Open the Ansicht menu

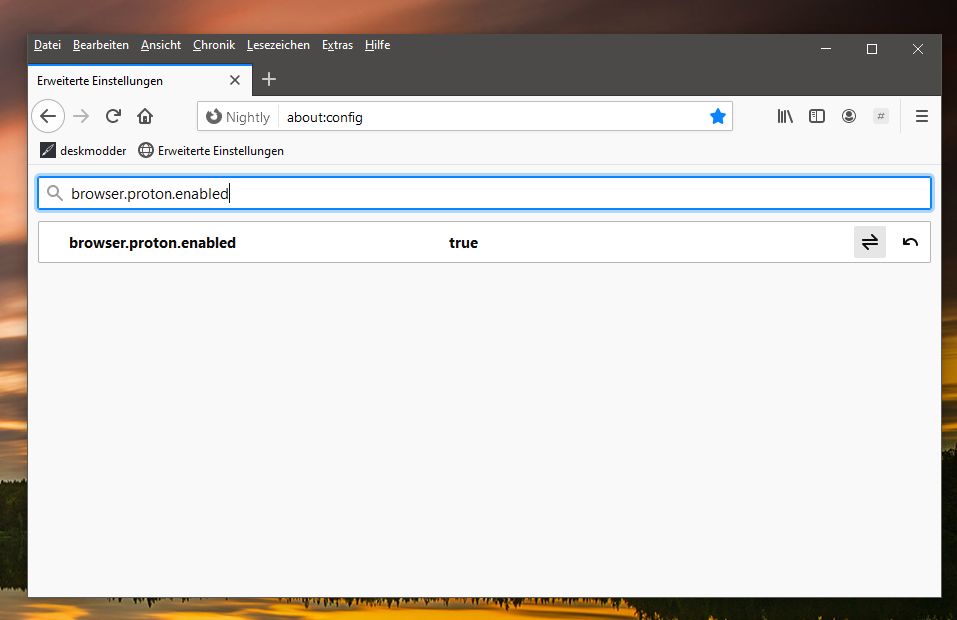161,45
